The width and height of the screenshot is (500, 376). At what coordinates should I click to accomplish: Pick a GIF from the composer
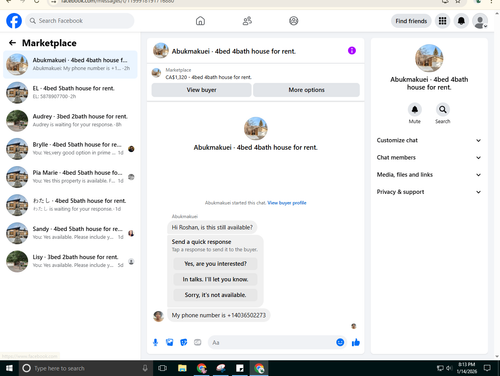[198, 342]
